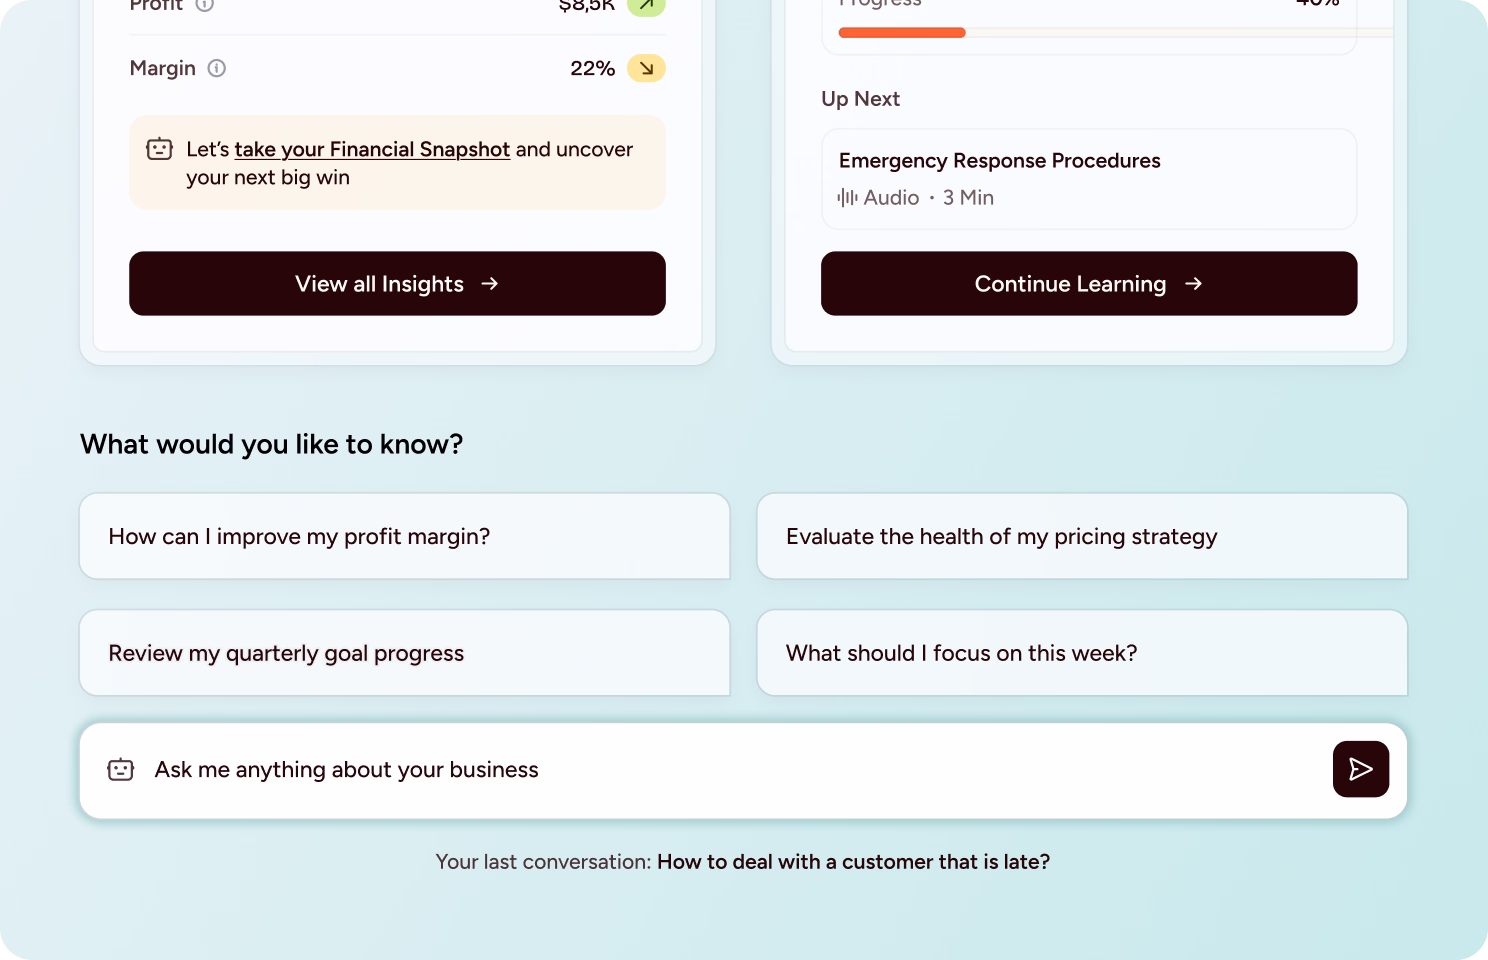Click the send message icon
This screenshot has height=960, width=1488.
(1360, 769)
